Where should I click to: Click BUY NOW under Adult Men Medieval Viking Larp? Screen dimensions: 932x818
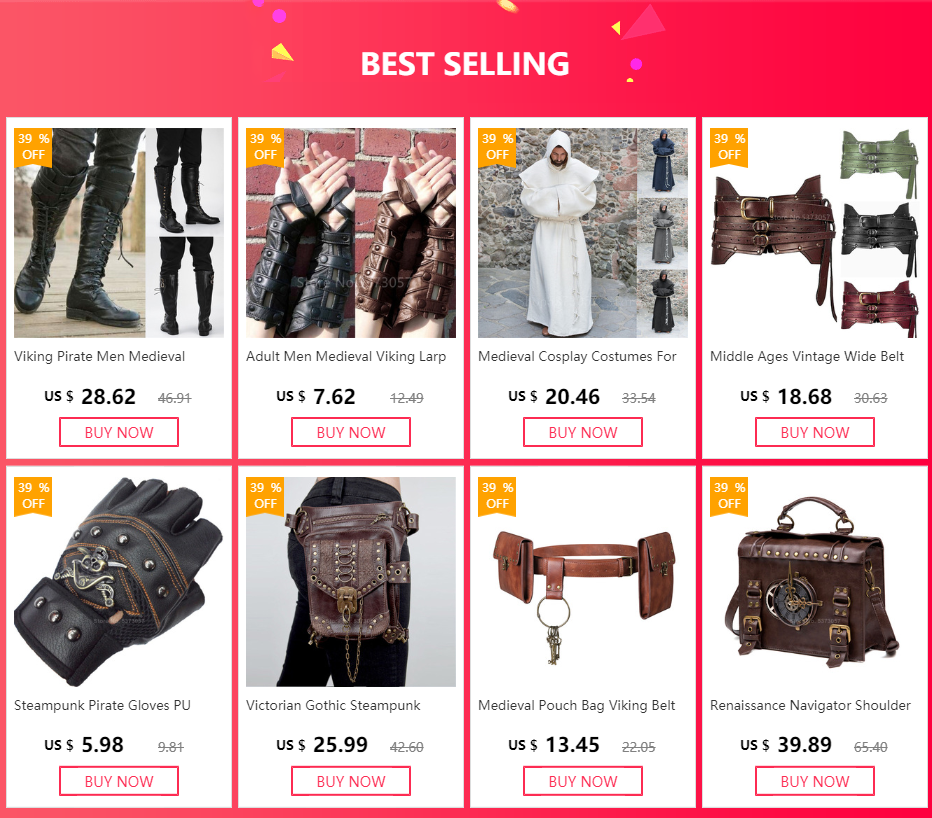tap(351, 432)
